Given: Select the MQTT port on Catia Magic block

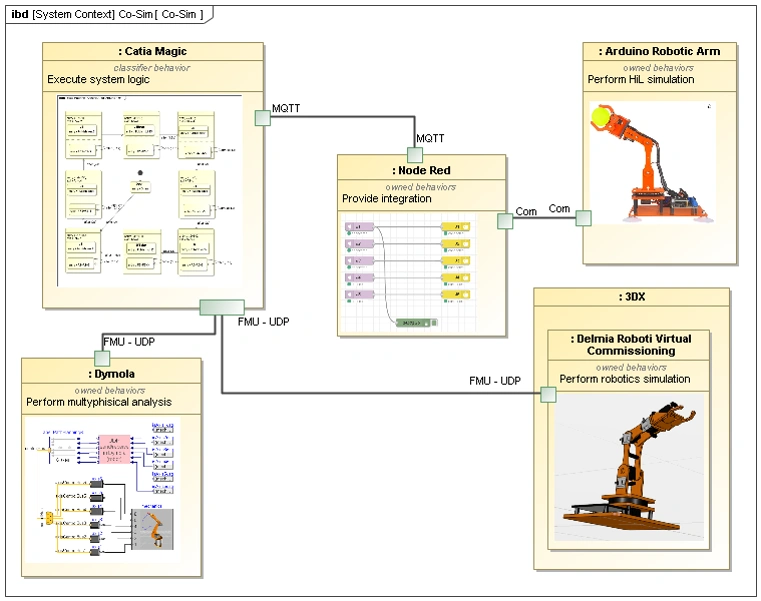Looking at the screenshot, I should click(x=263, y=118).
